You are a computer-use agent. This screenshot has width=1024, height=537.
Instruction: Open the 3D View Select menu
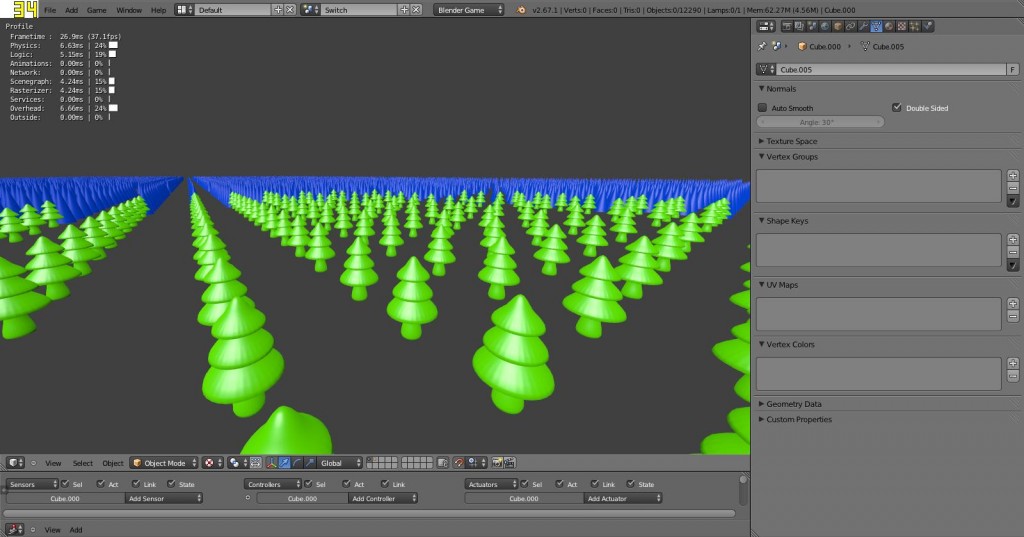click(82, 463)
